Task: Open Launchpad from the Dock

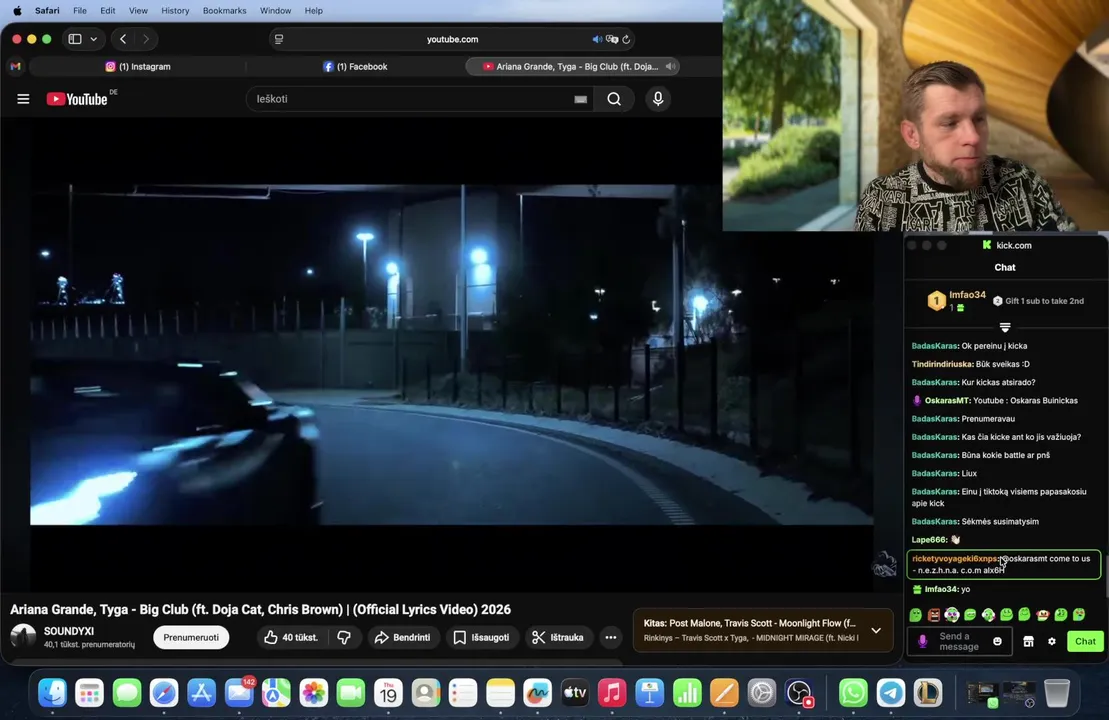Action: pyautogui.click(x=89, y=693)
